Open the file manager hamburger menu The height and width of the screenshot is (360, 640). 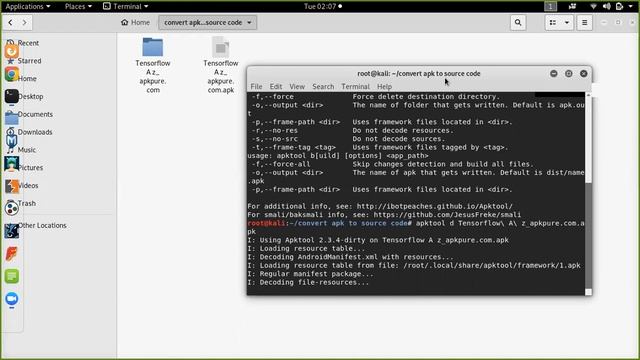point(584,22)
